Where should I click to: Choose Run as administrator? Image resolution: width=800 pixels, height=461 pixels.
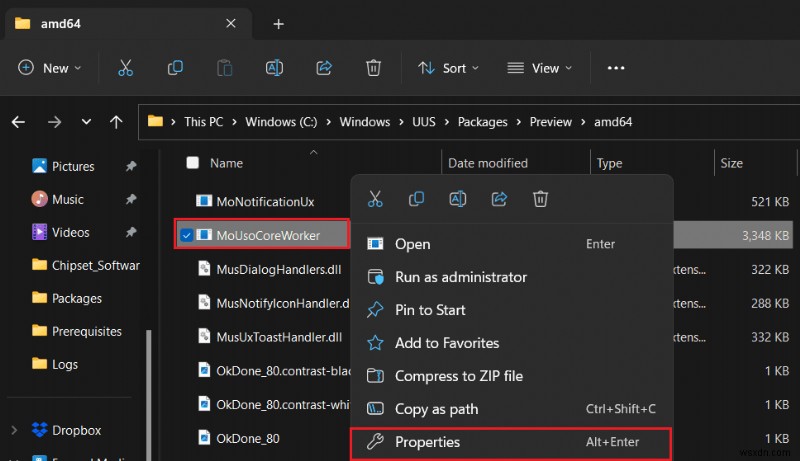pos(511,277)
